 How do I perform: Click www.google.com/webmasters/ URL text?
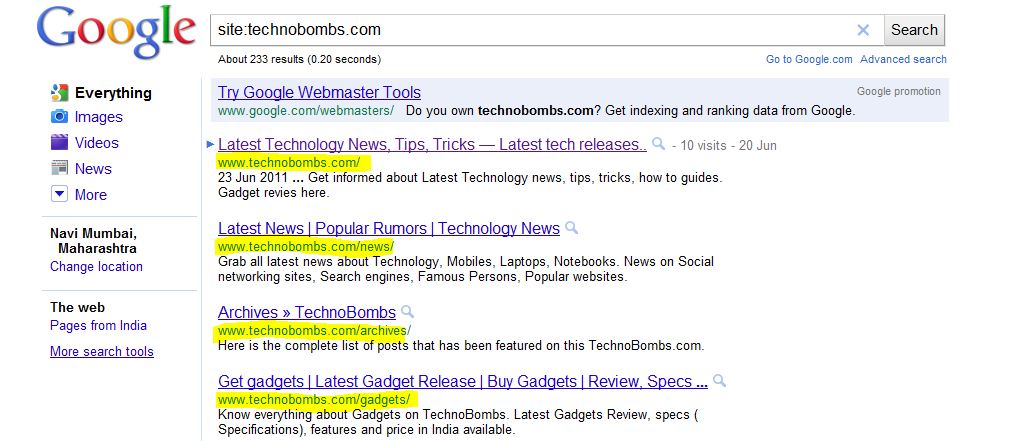(x=306, y=111)
